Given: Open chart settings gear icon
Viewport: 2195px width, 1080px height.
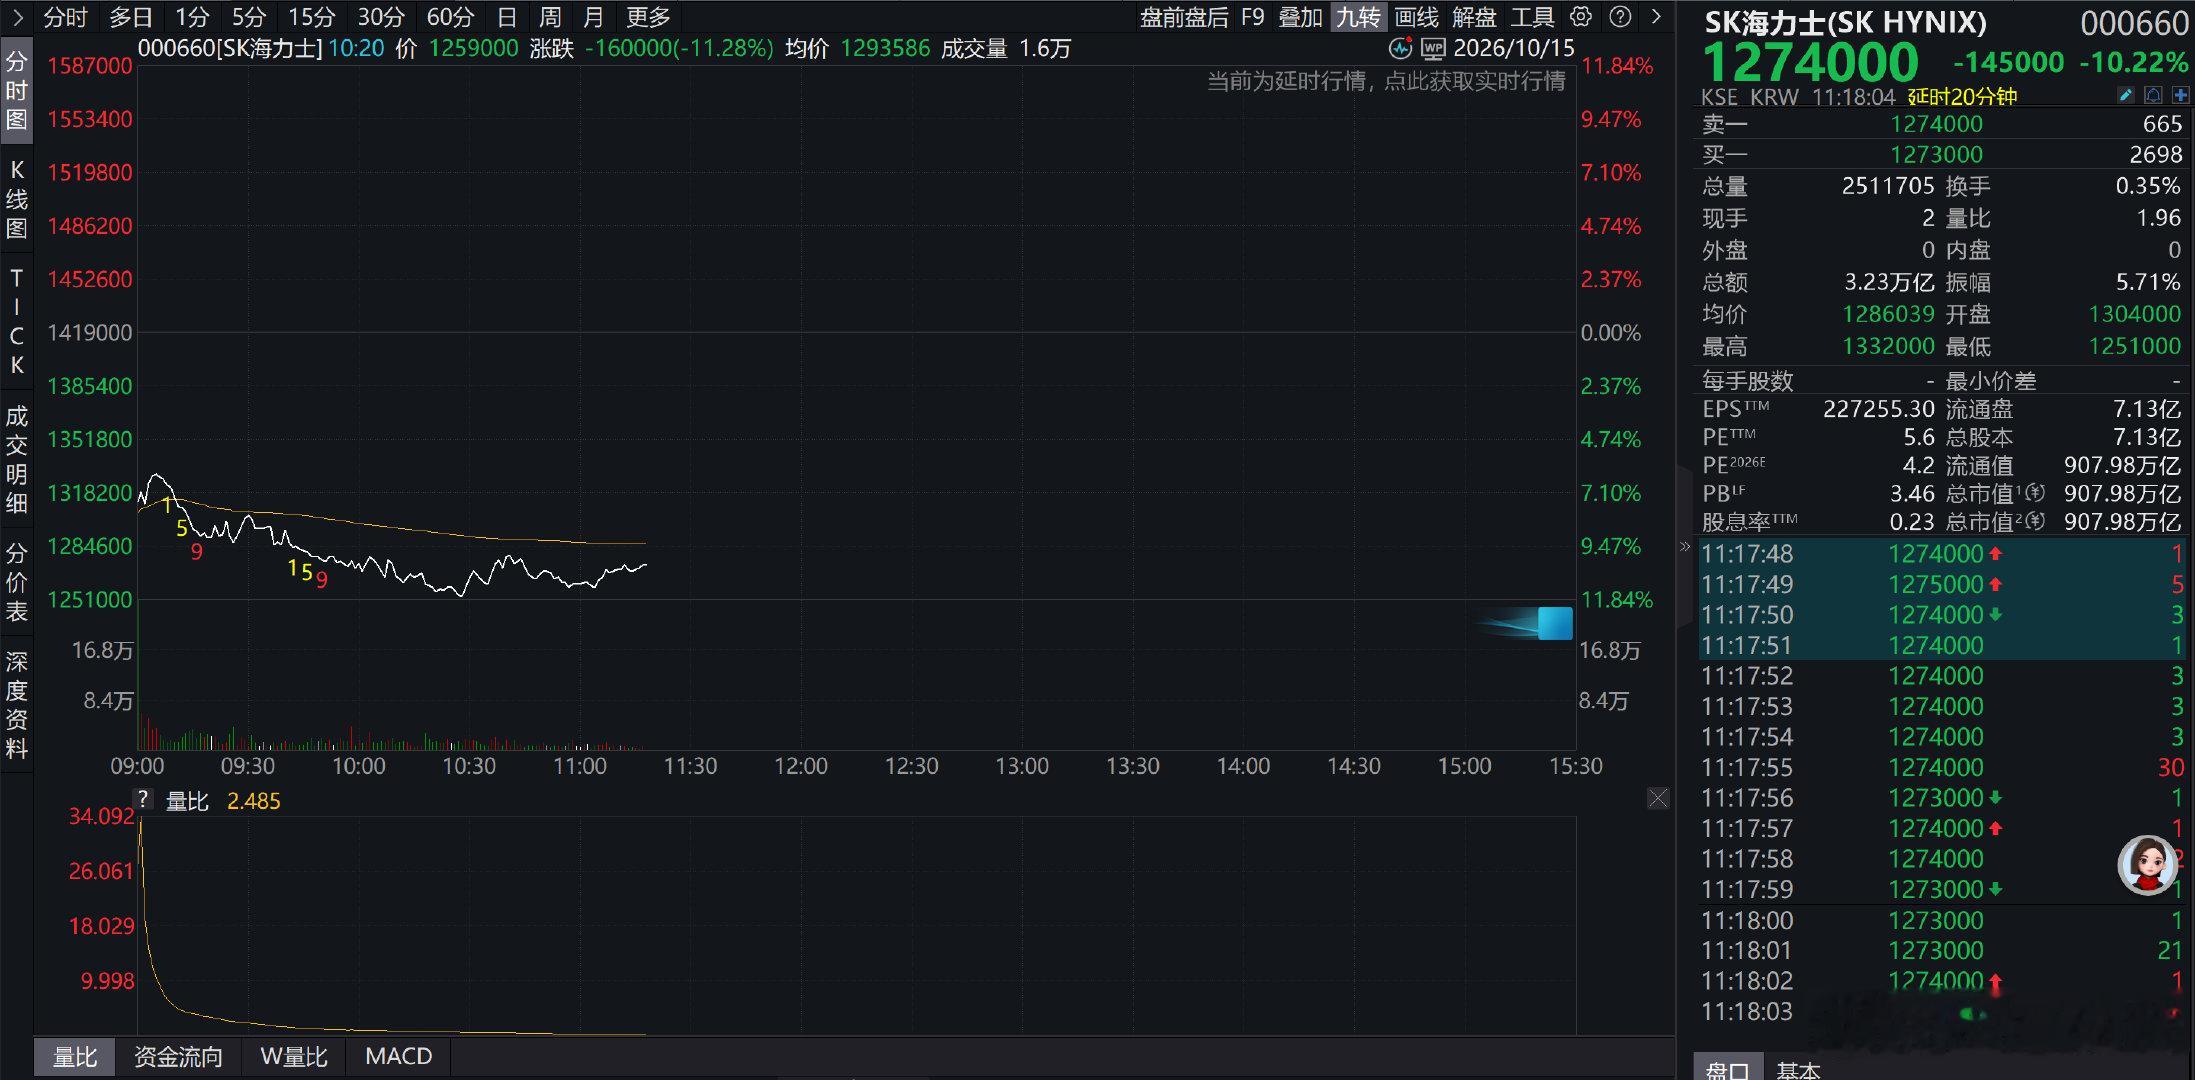Looking at the screenshot, I should [x=1581, y=17].
